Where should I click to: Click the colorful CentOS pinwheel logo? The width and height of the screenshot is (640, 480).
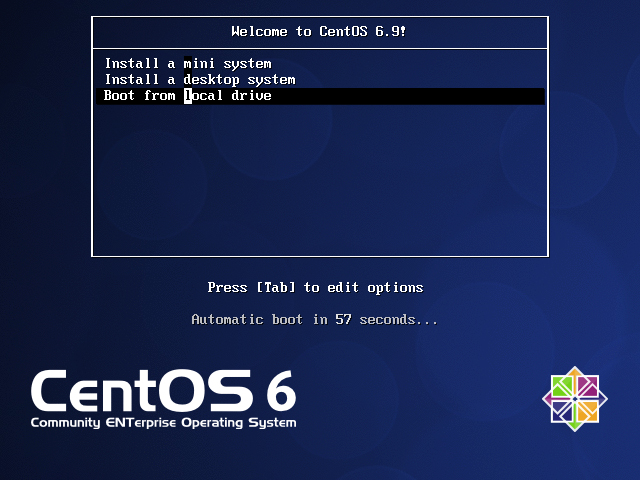[x=575, y=399]
